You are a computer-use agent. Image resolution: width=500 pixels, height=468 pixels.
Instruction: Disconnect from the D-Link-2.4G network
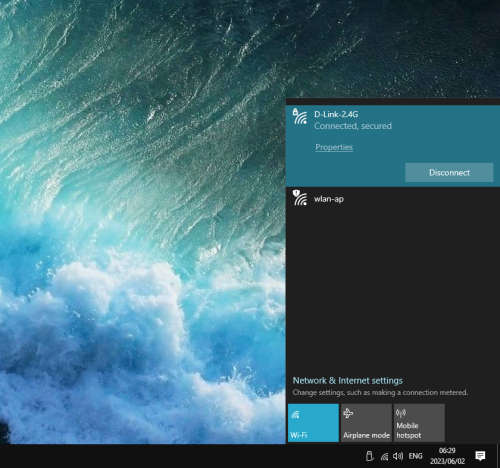(x=449, y=172)
